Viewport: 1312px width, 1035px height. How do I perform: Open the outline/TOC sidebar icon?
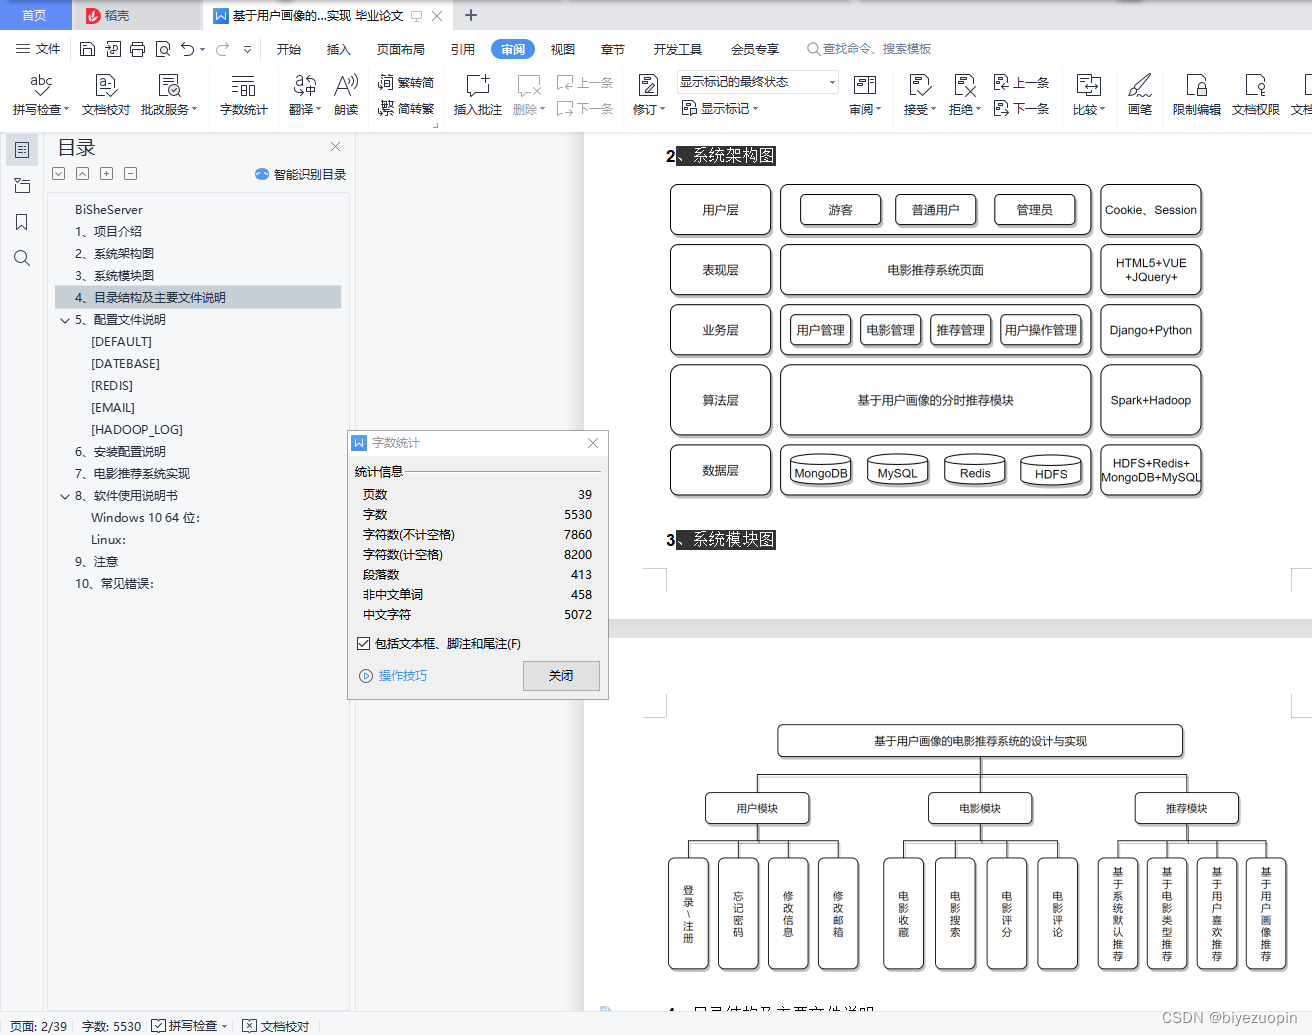(x=22, y=150)
